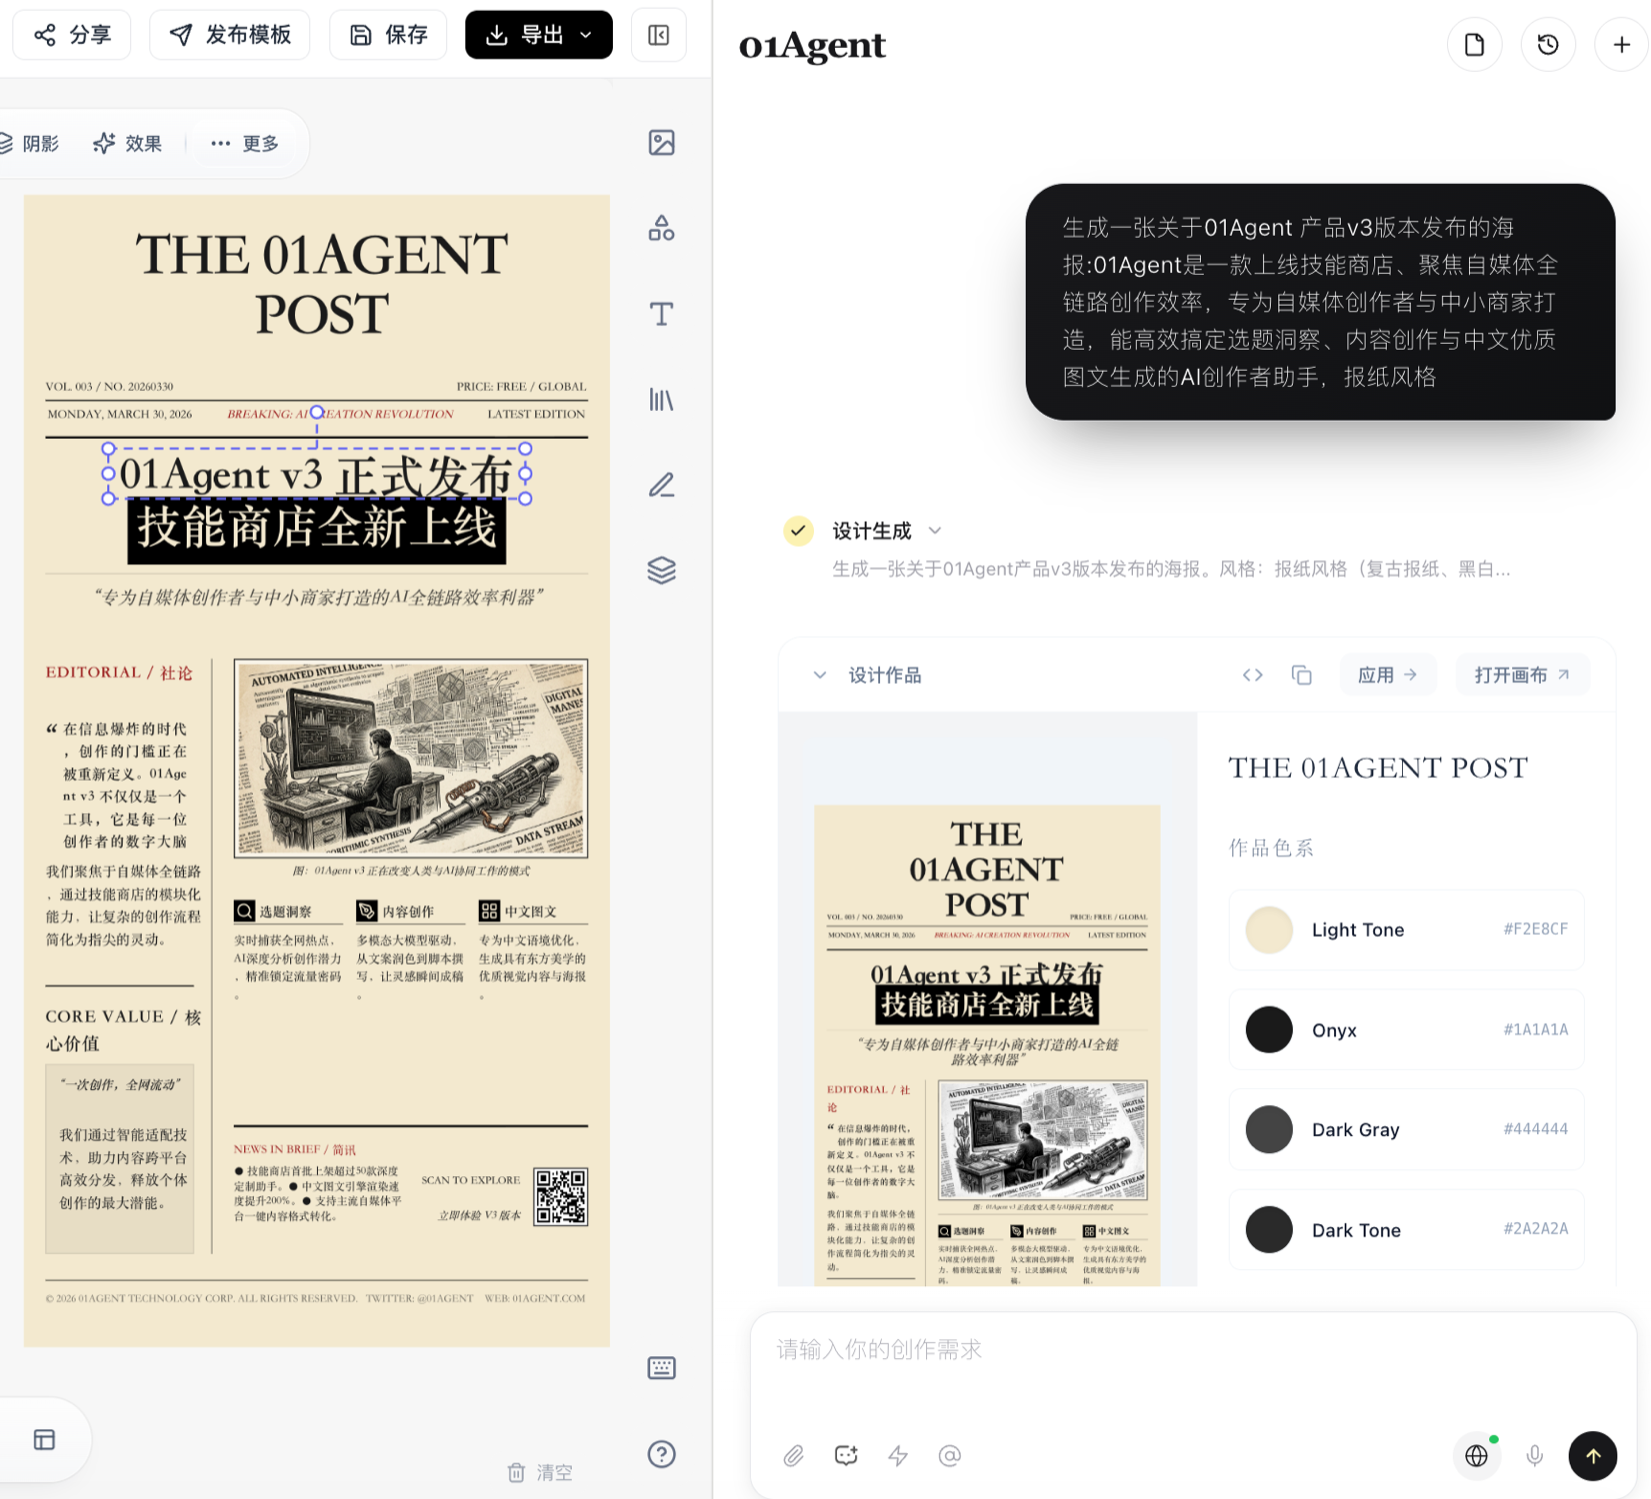Start a new chat with plus icon
The width and height of the screenshot is (1651, 1499).
1621,45
